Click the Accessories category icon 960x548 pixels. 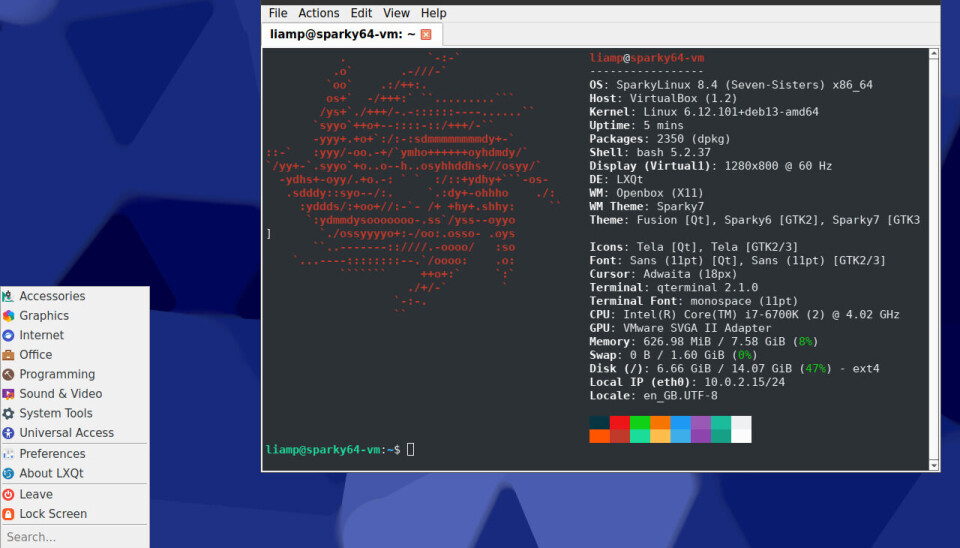tap(8, 296)
